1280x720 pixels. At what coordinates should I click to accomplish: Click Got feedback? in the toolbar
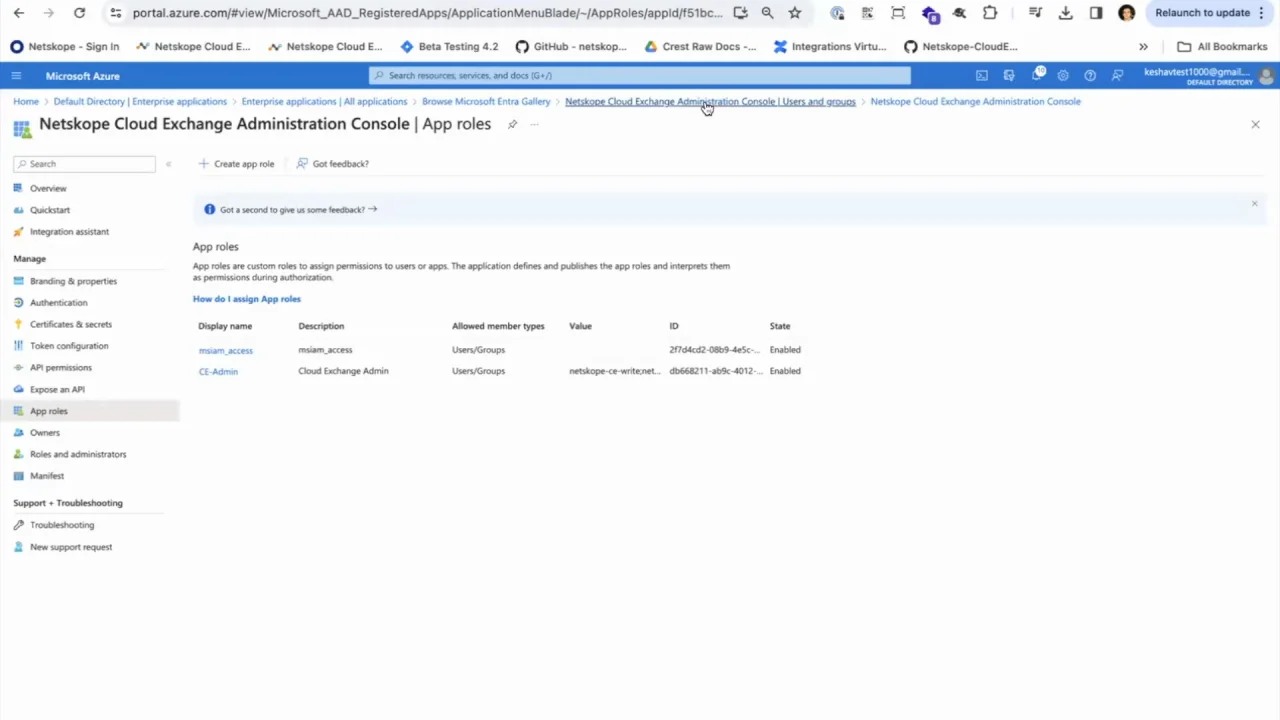point(333,164)
